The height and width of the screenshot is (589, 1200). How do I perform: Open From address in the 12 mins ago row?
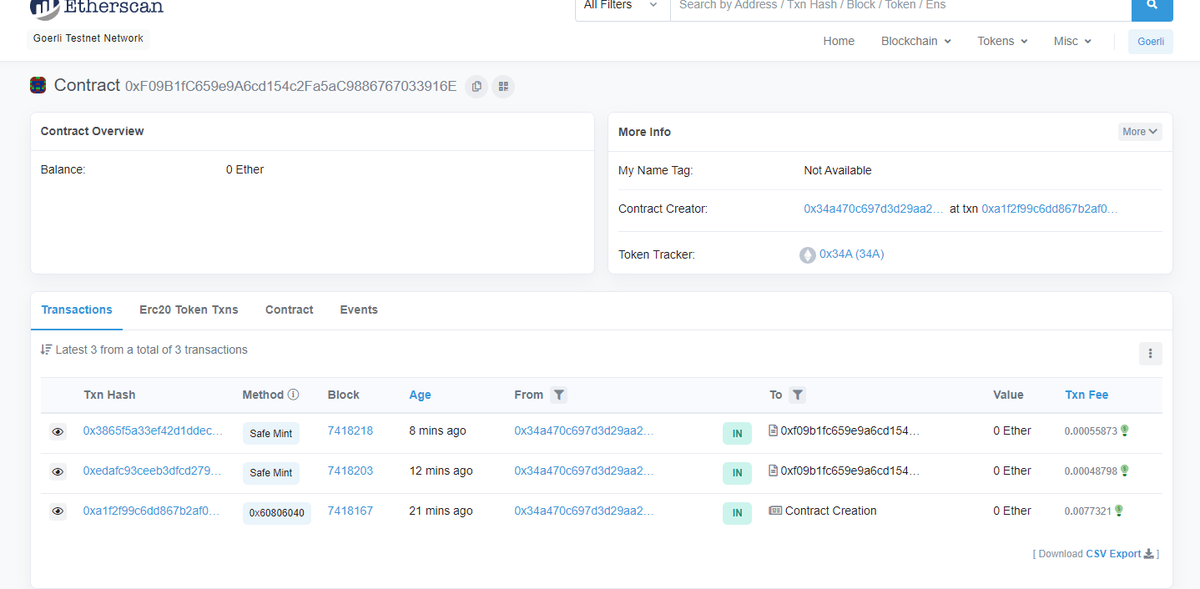click(x=584, y=471)
